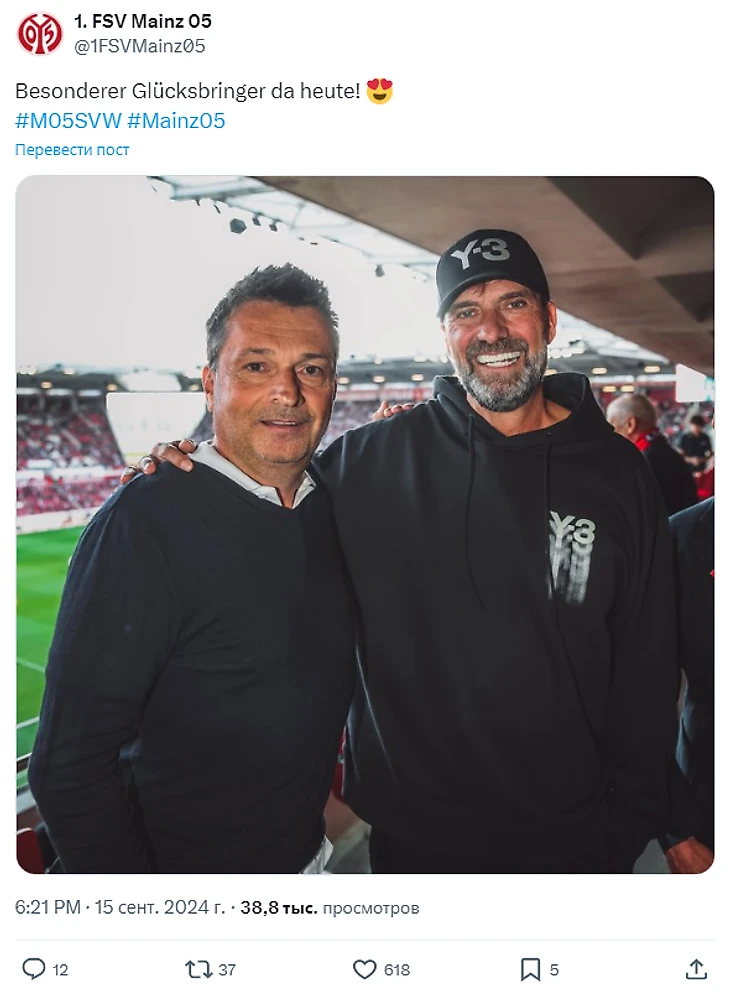Viewport: 730px width, 996px height.
Task: Click the reply count 12
Action: click(60, 970)
